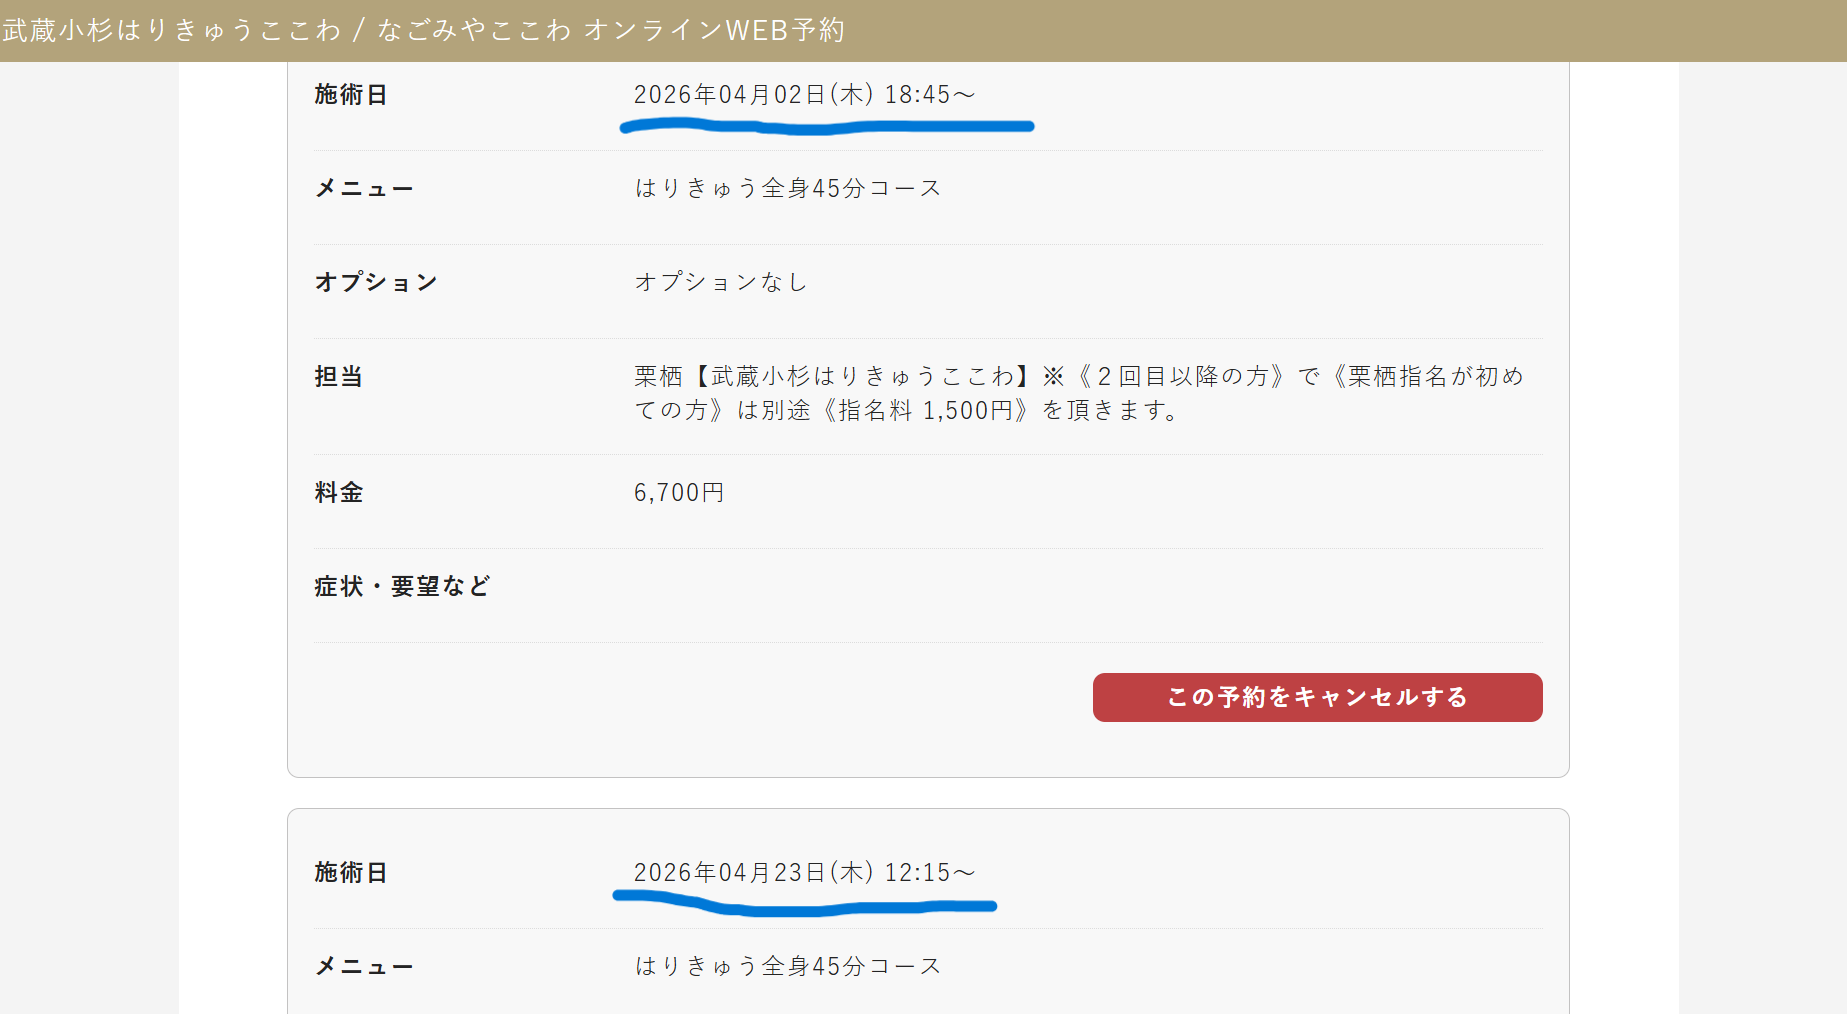Click the 症状・要望など label

tap(402, 587)
